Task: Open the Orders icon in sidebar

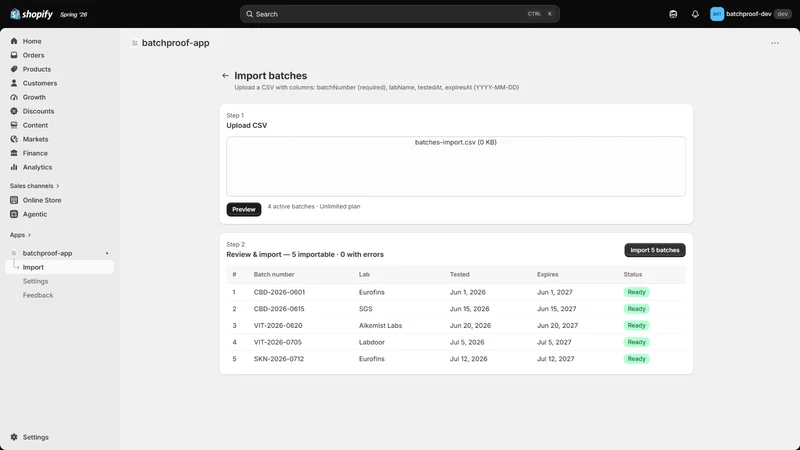Action: [14, 55]
